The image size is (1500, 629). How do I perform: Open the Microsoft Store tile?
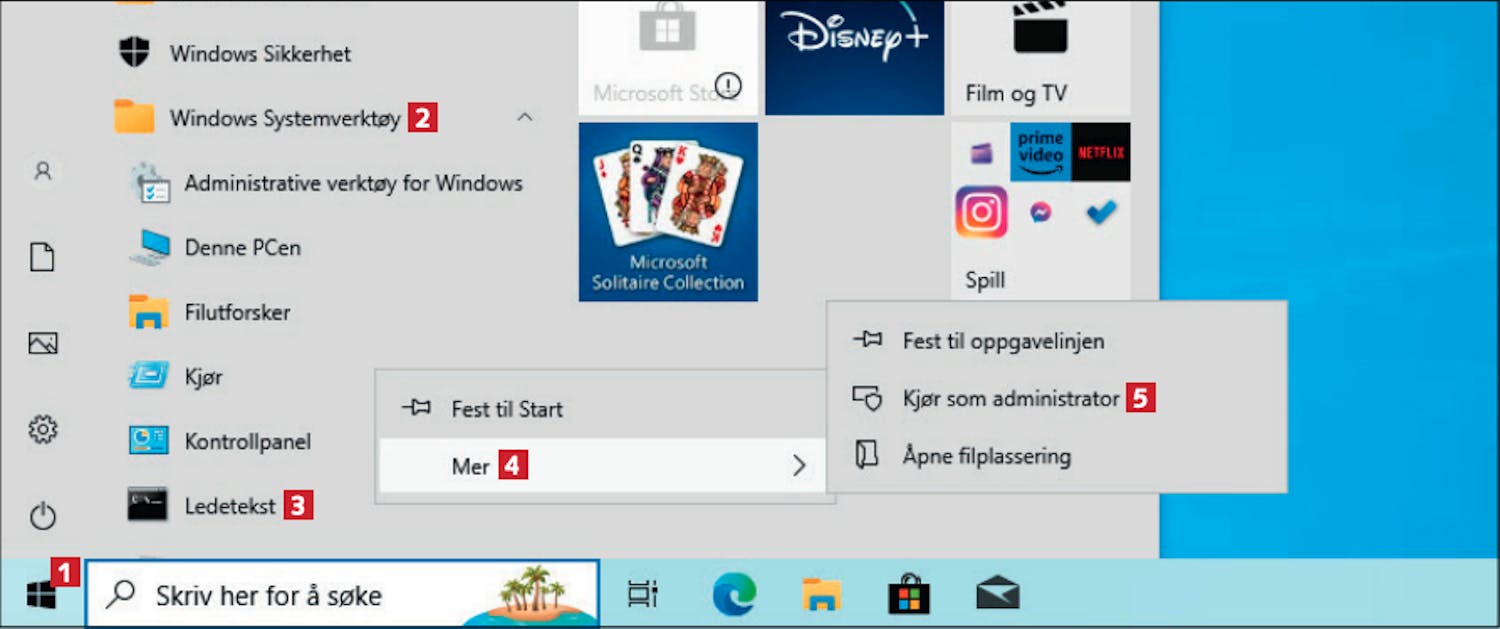tap(668, 57)
